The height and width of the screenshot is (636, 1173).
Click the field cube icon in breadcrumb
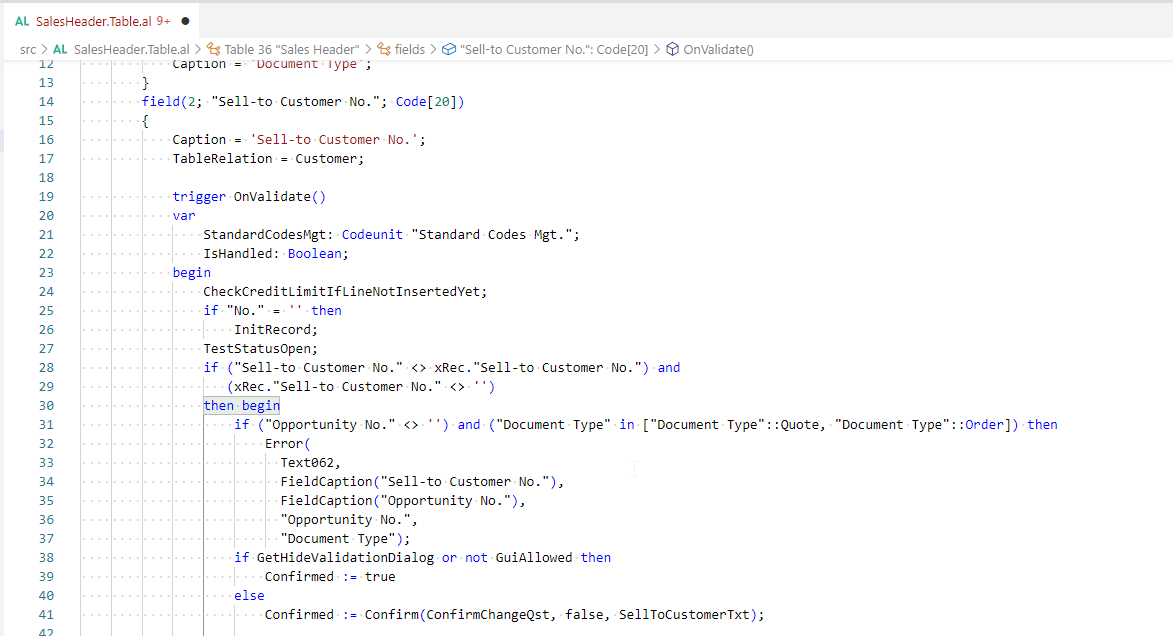click(449, 49)
